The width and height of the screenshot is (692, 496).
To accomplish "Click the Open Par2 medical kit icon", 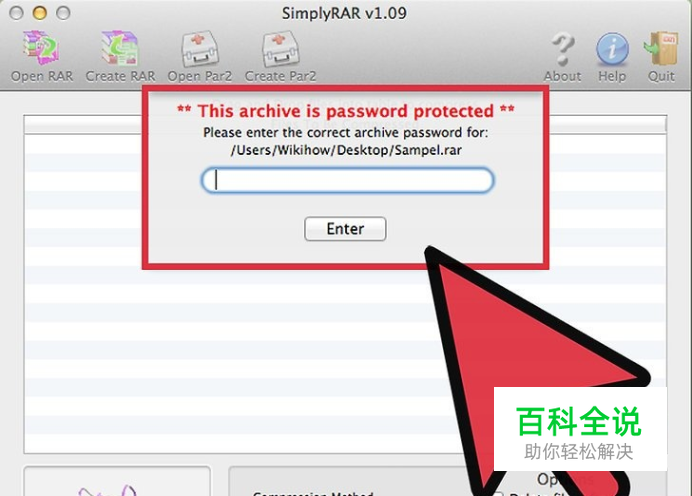I will pos(199,48).
